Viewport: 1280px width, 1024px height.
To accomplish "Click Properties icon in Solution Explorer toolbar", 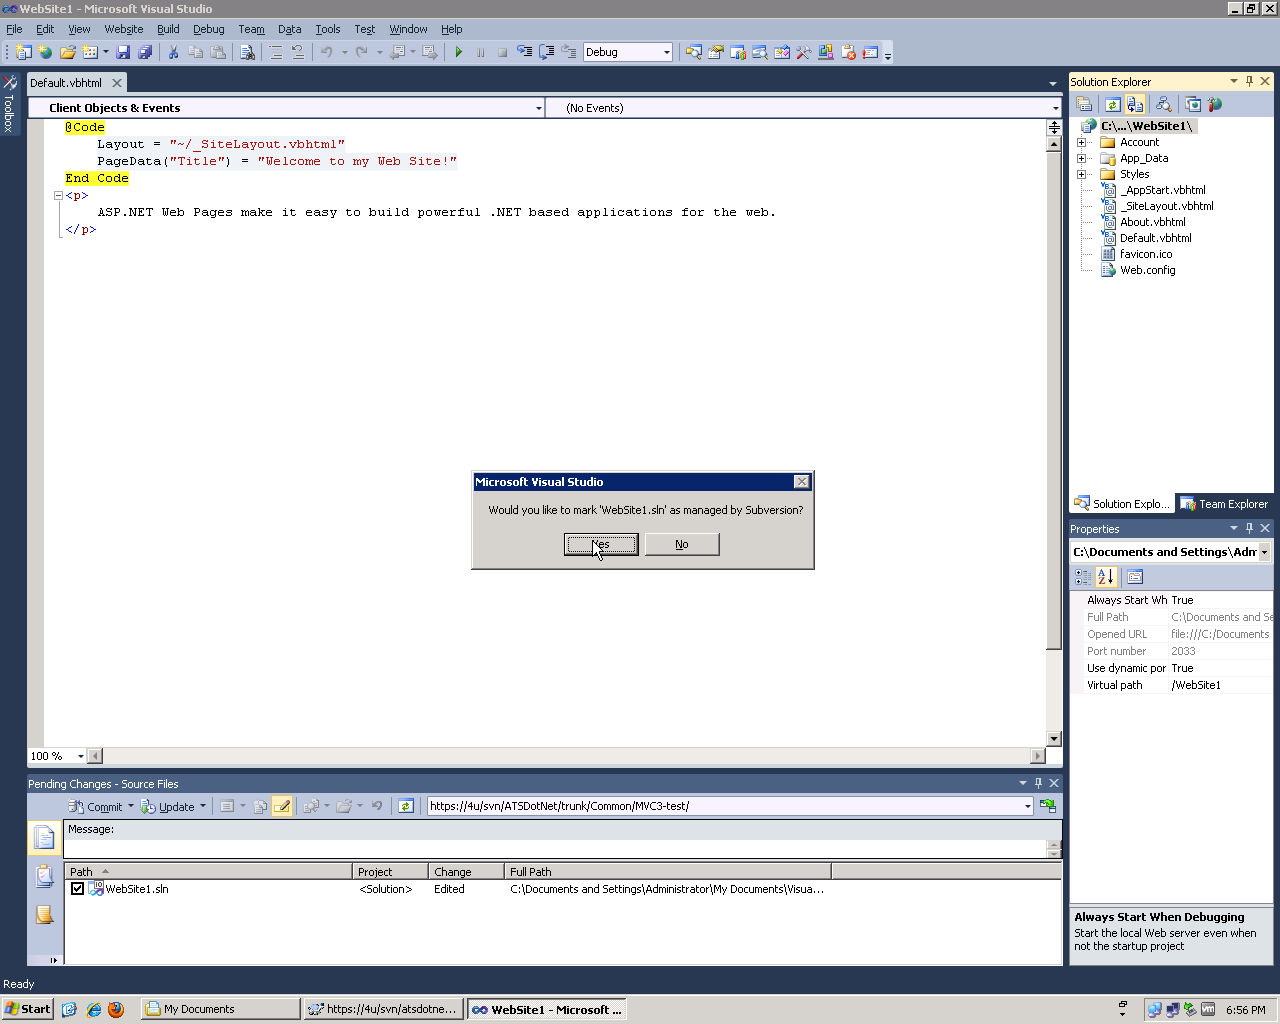I will [1084, 104].
